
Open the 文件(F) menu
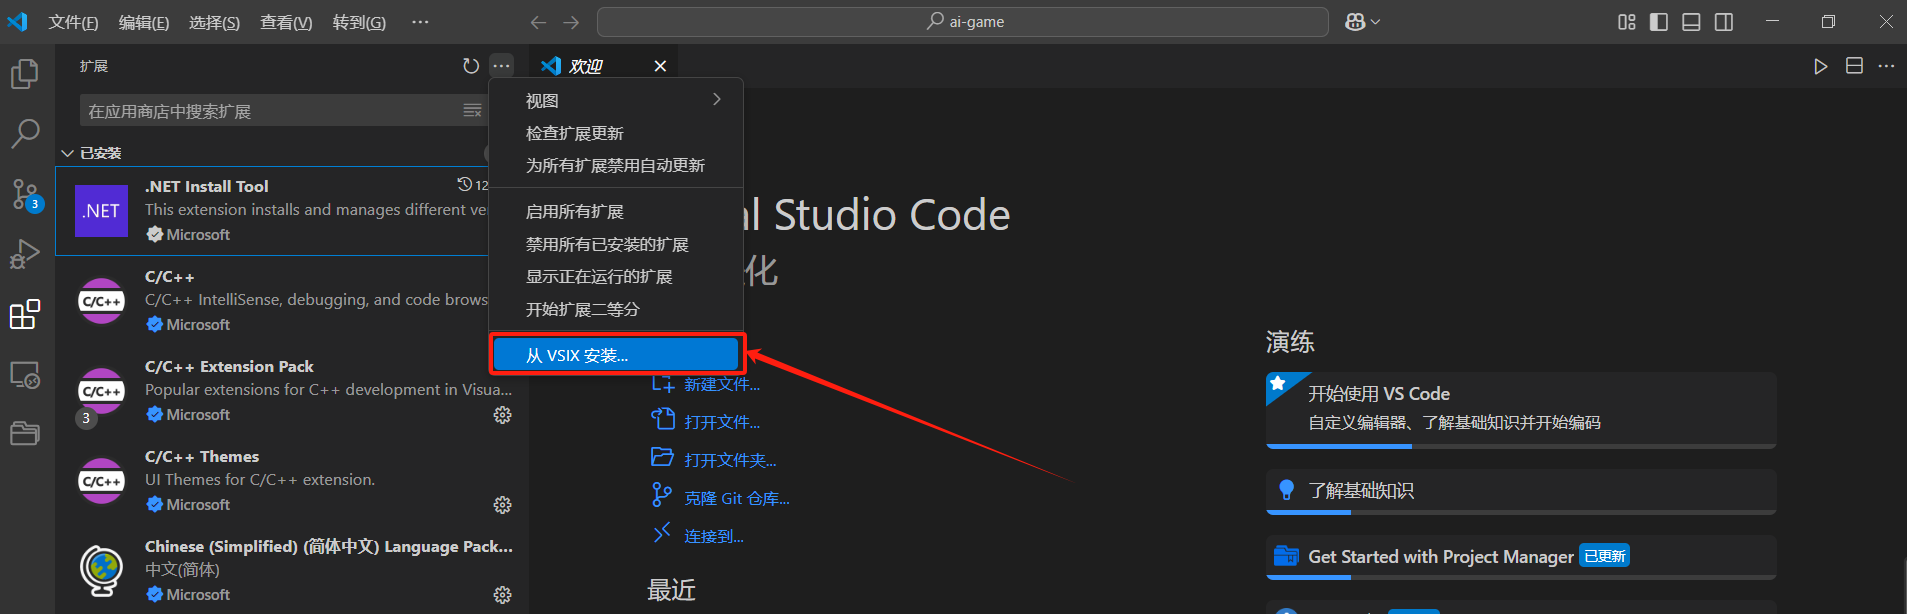[73, 22]
